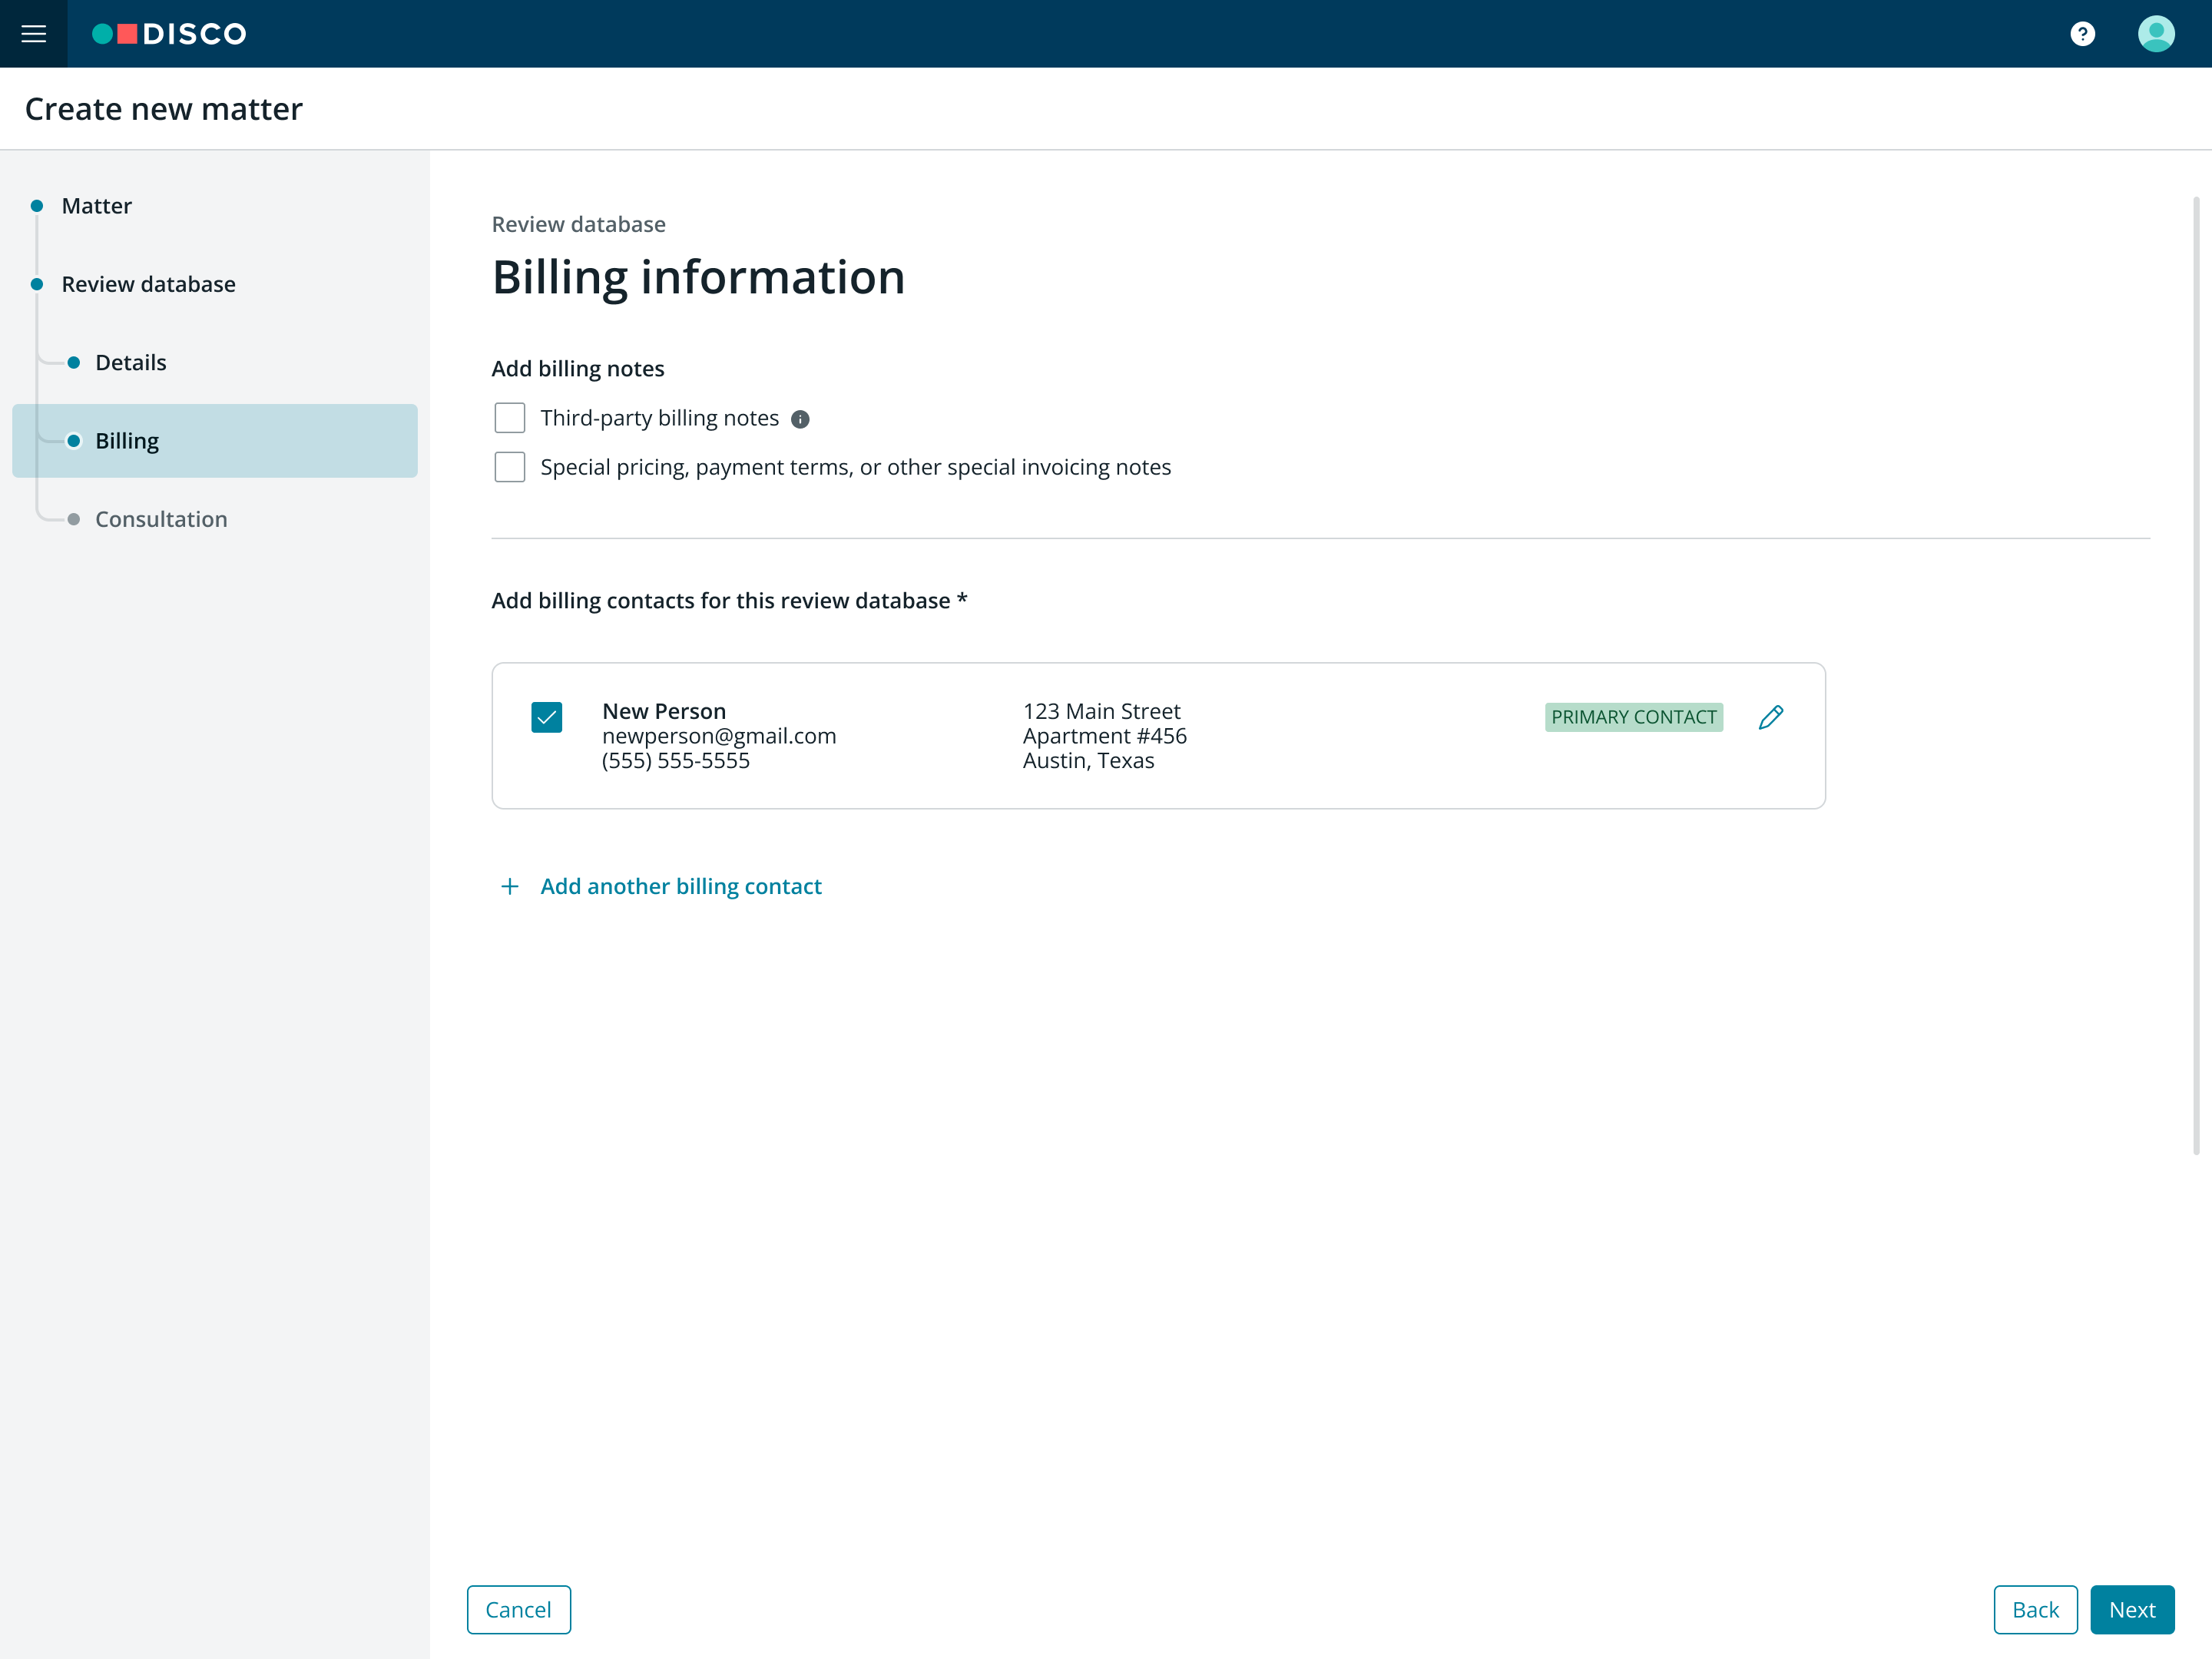Click the Apartment #456 line
This screenshot has width=2212, height=1659.
1105,736
